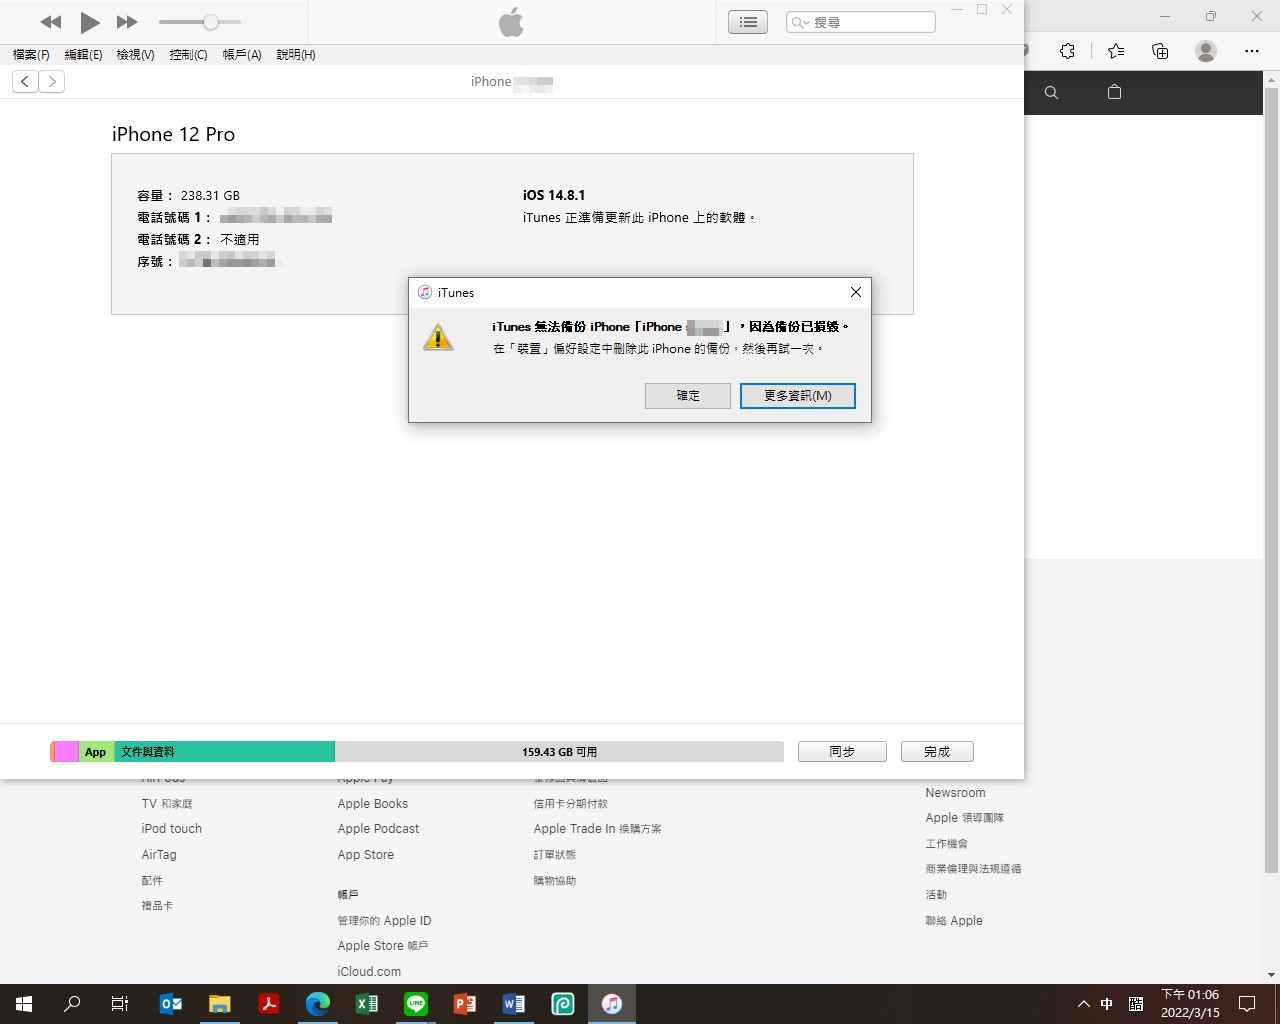Open Adobe Acrobat from the taskbar
This screenshot has width=1280, height=1024.
tap(269, 1004)
